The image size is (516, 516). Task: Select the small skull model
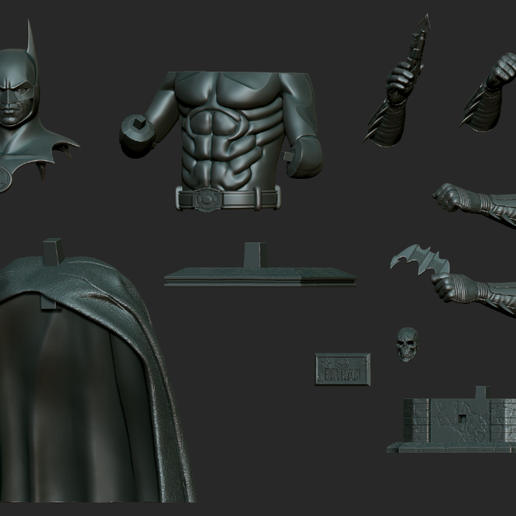click(x=408, y=345)
